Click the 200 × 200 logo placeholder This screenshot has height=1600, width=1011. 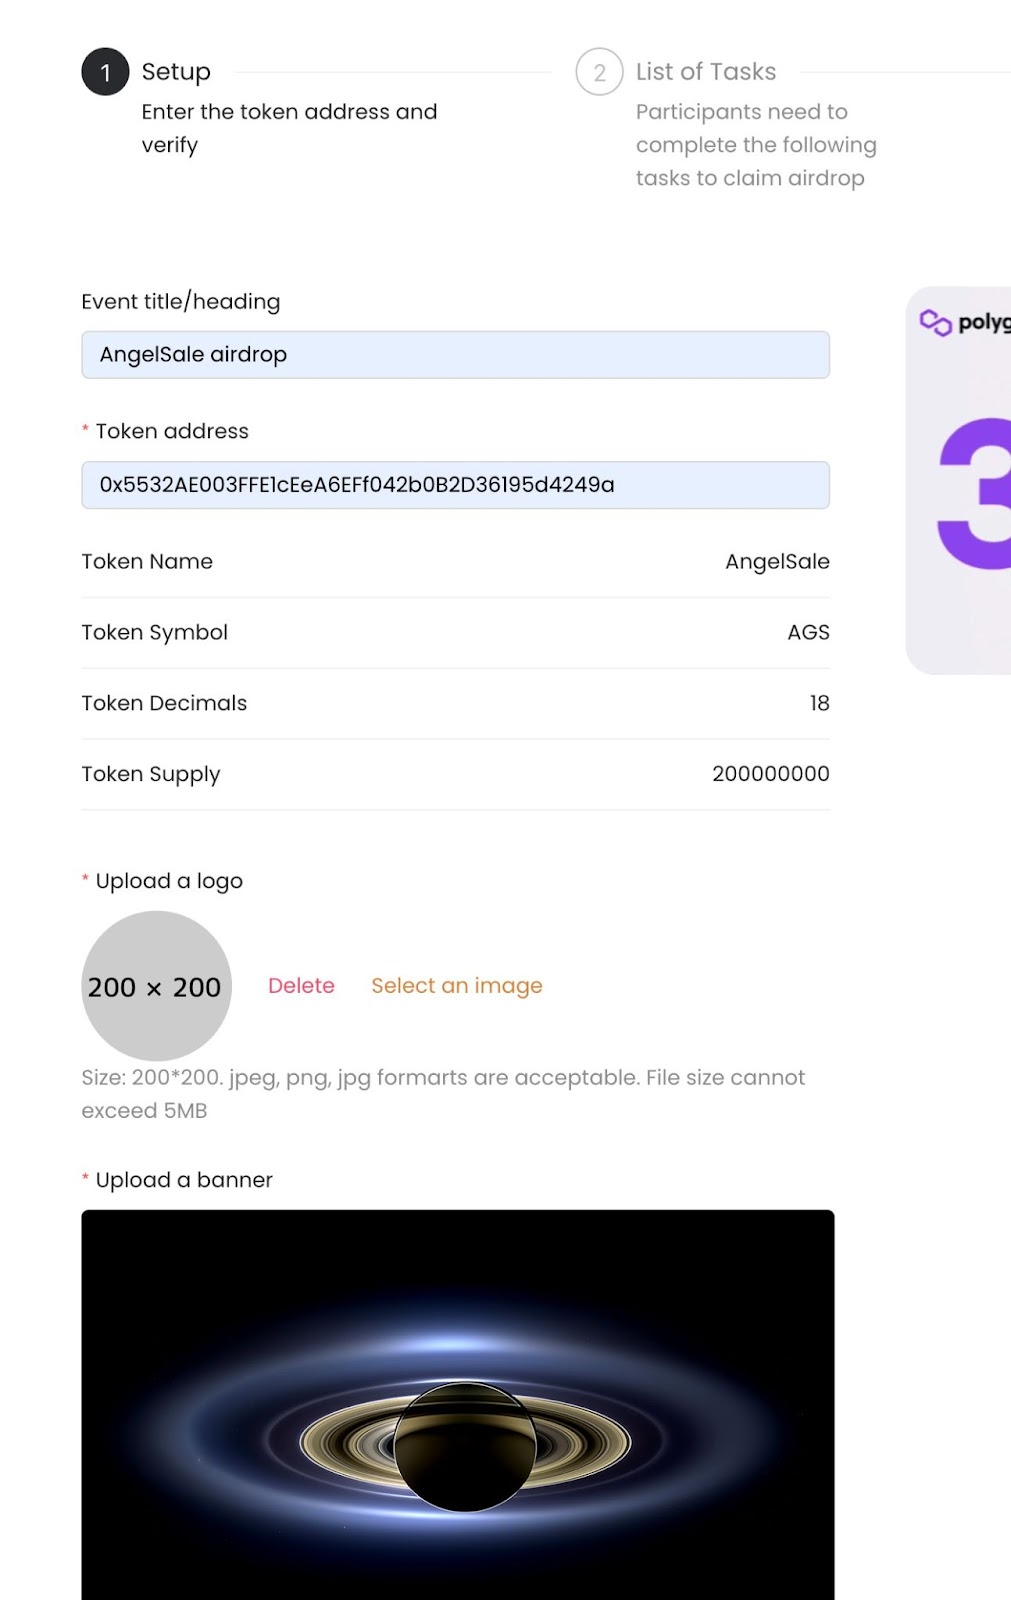(x=156, y=986)
